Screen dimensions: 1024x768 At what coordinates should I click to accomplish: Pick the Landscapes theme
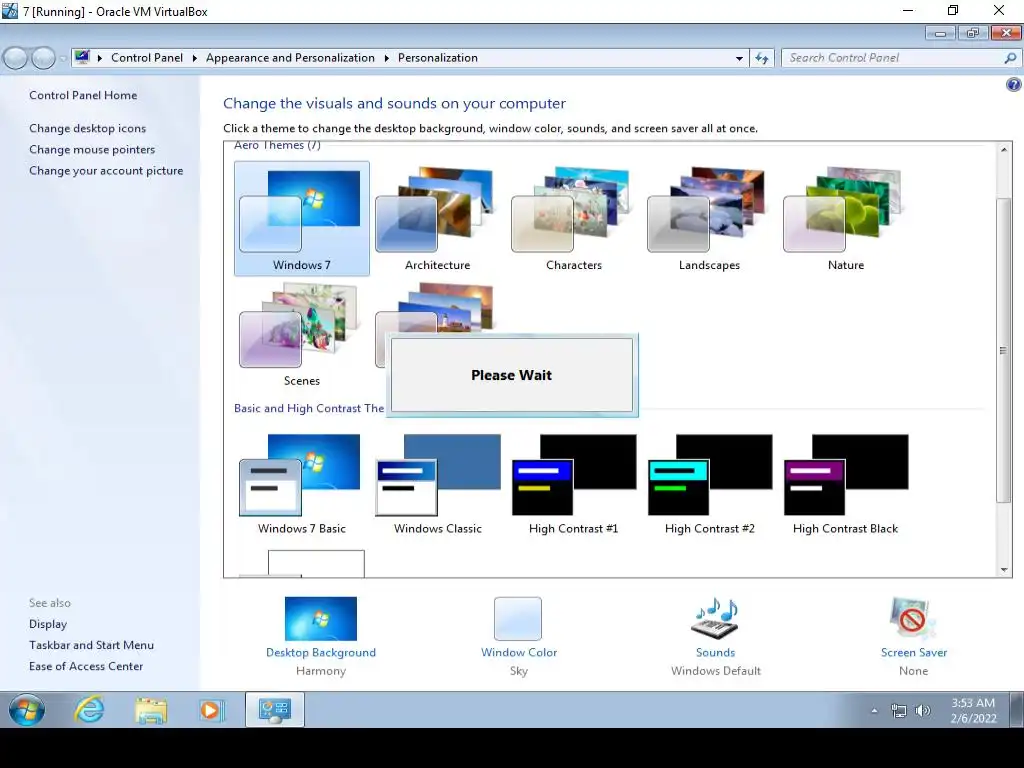(x=709, y=219)
